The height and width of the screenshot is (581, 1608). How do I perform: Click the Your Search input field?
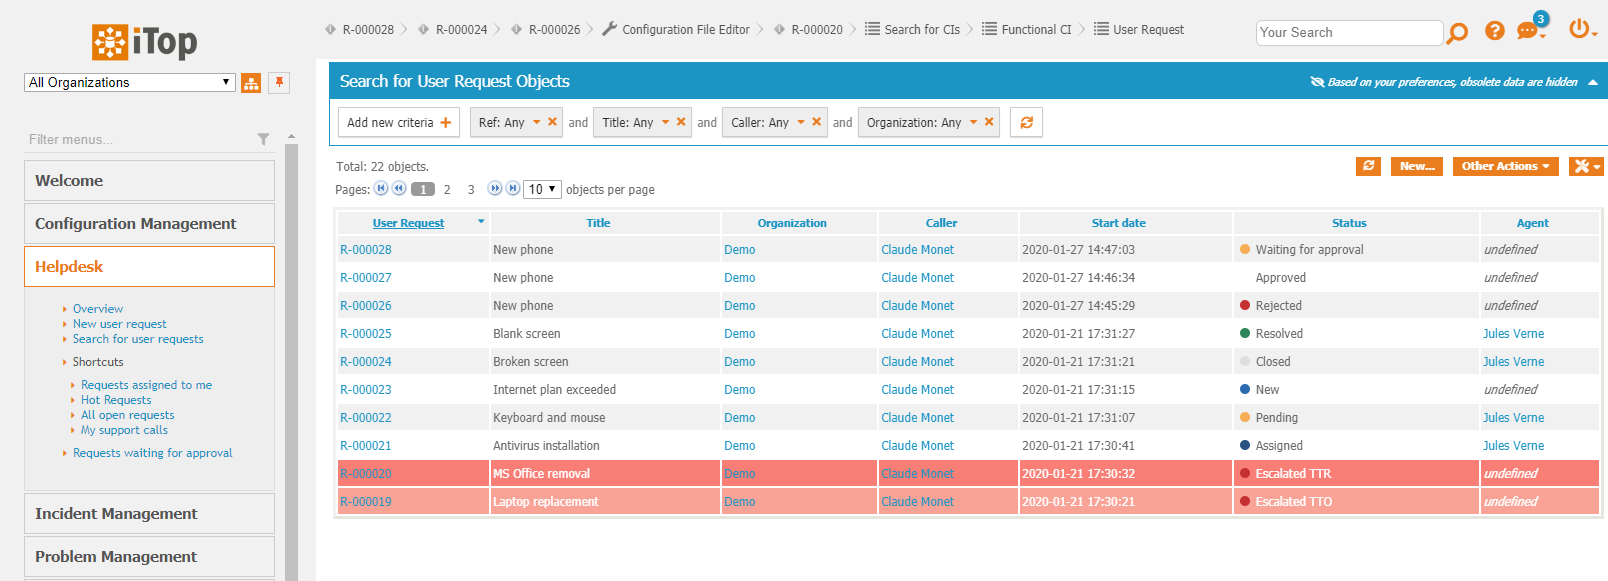(x=1348, y=33)
